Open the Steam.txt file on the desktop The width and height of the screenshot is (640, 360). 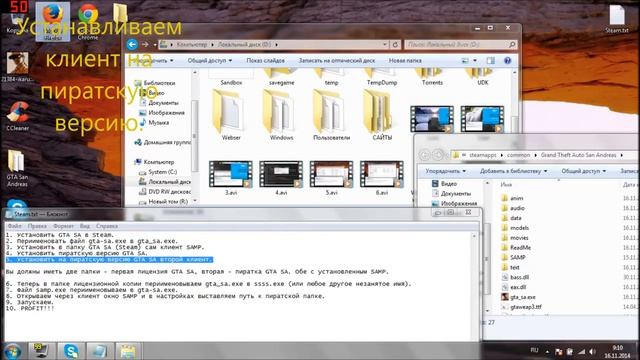617,19
